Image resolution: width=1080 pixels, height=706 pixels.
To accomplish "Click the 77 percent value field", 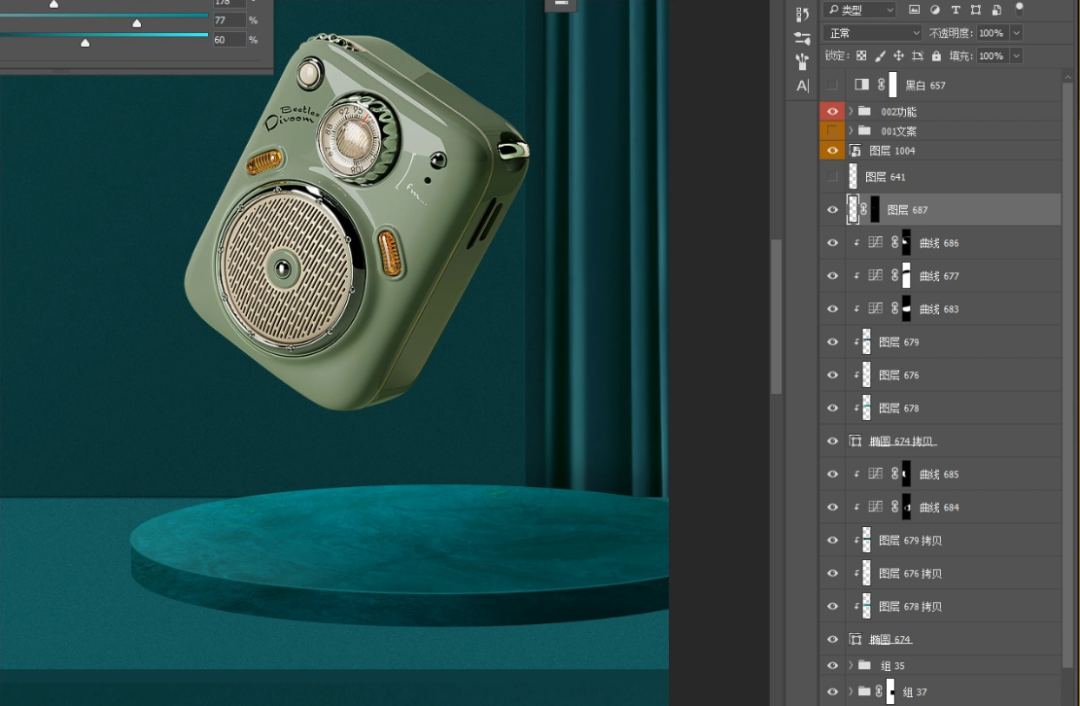I will [229, 21].
